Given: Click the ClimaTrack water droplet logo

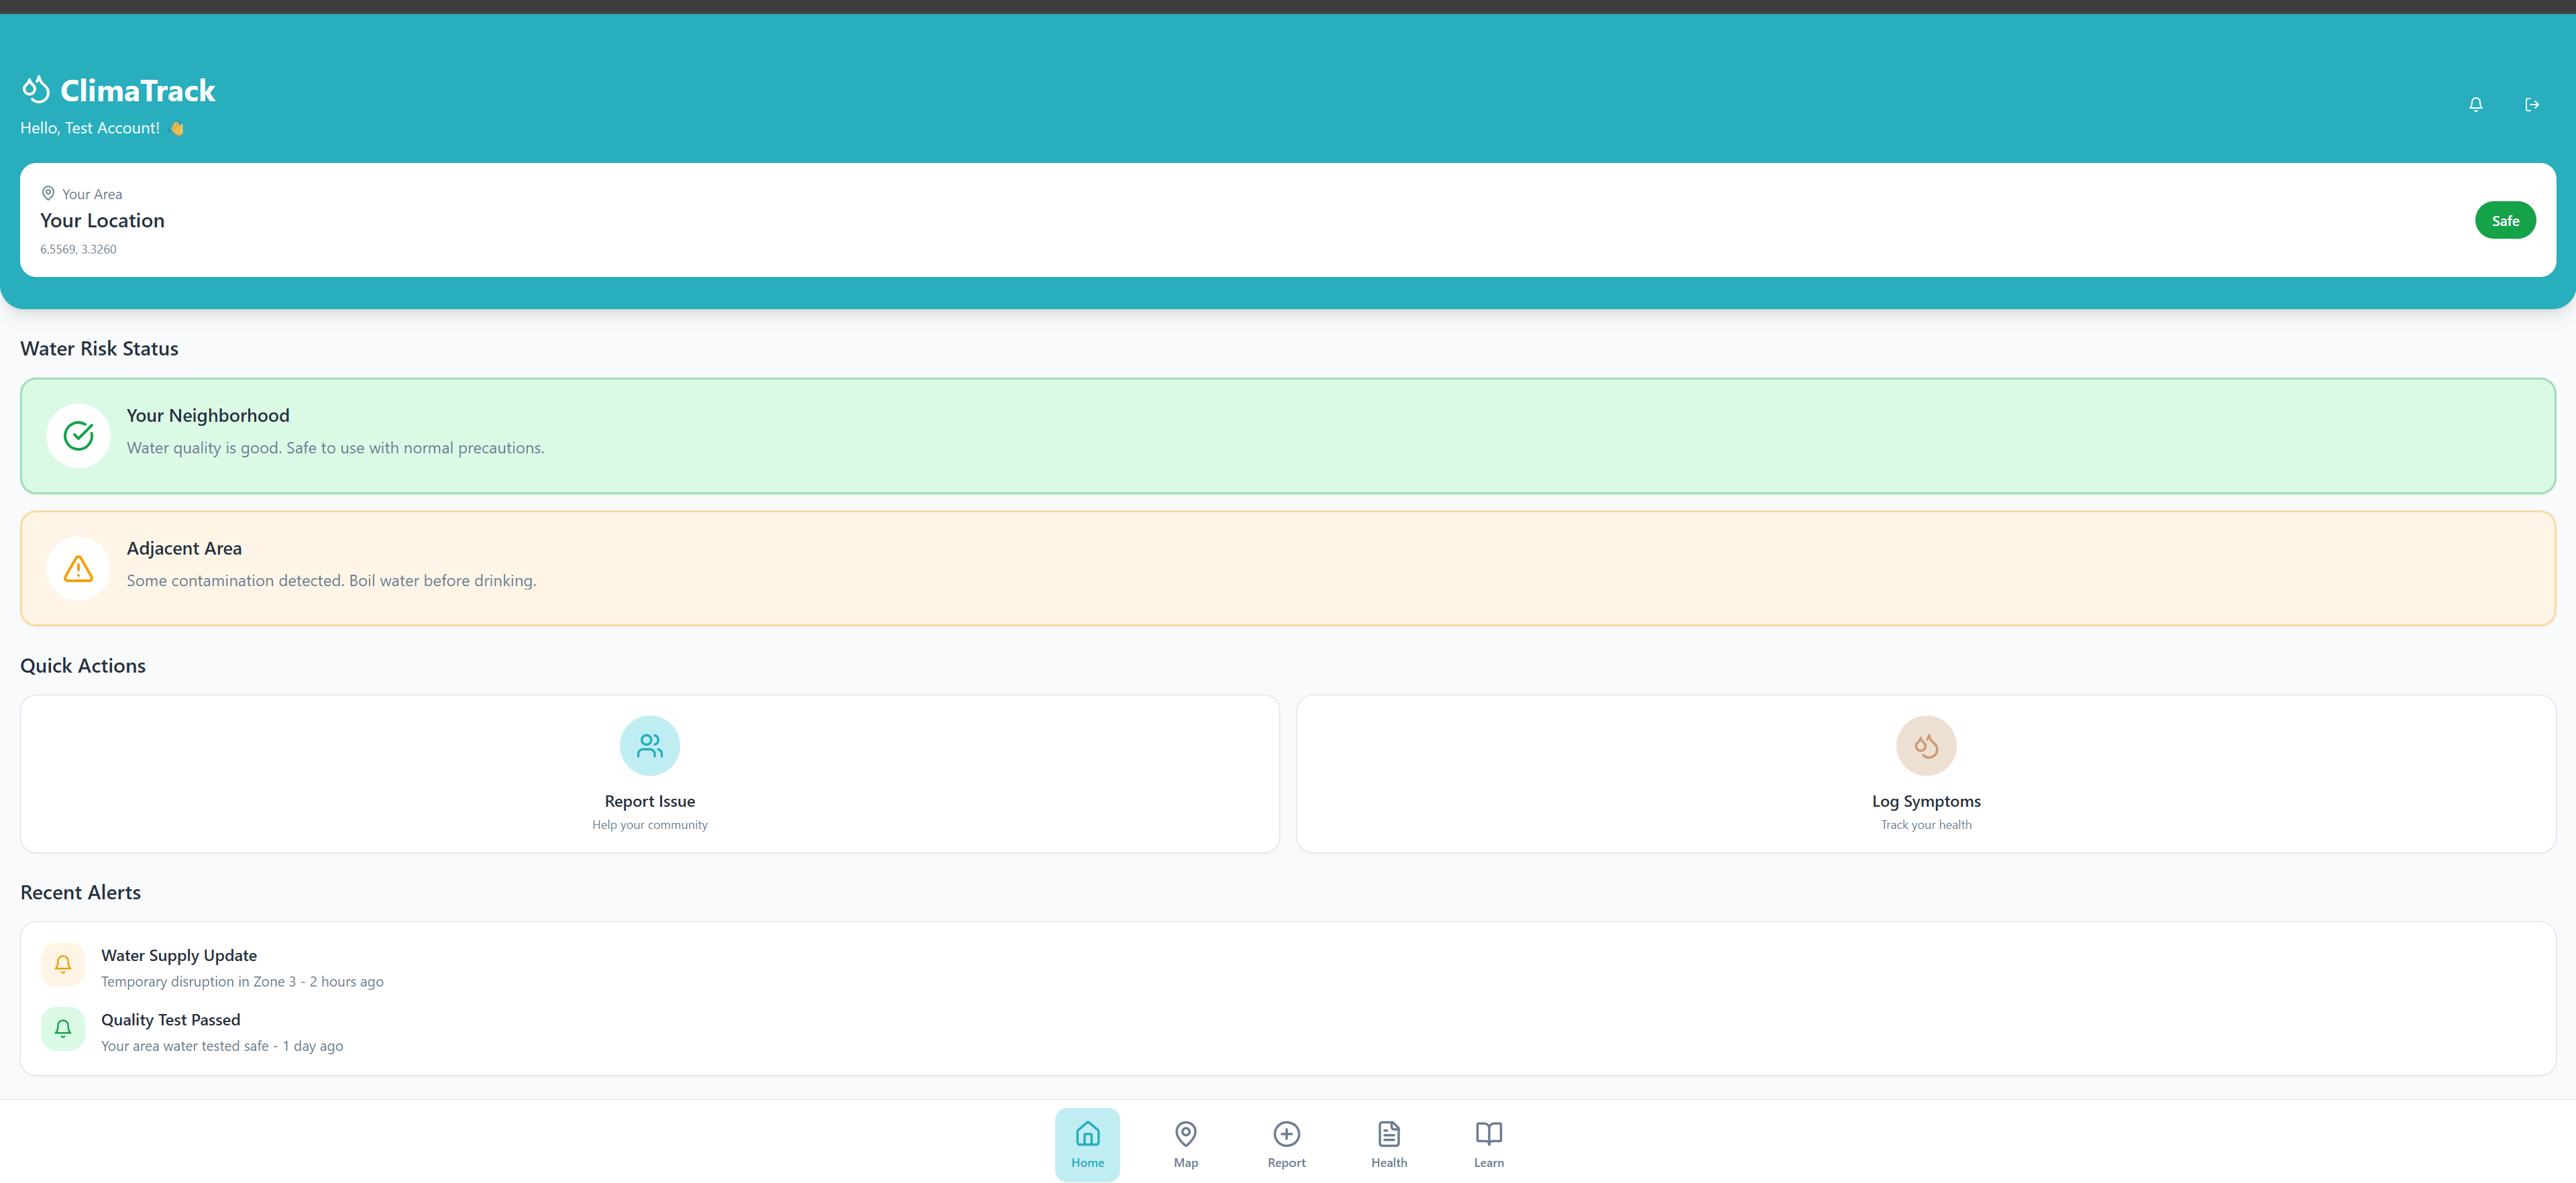Looking at the screenshot, I should (x=36, y=90).
